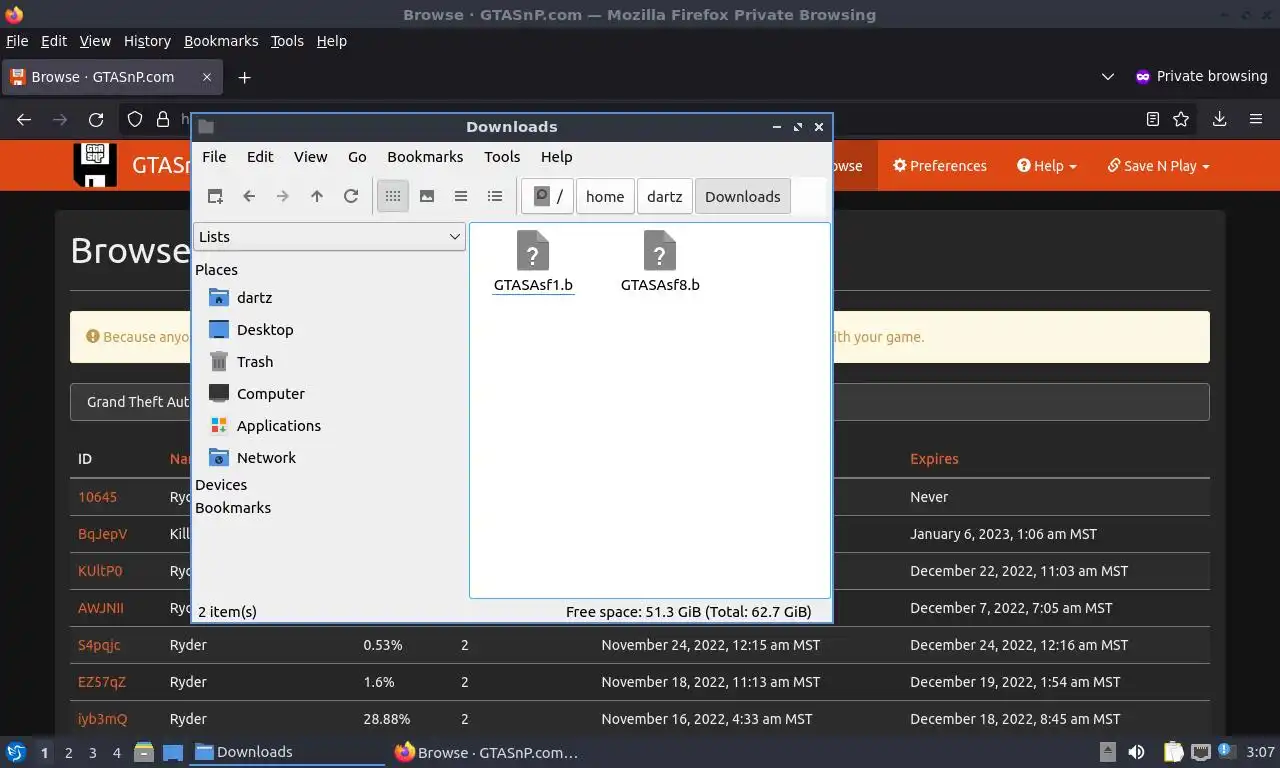Viewport: 1280px width, 768px height.
Task: Bookmark this page with the star
Action: pos(1181,119)
